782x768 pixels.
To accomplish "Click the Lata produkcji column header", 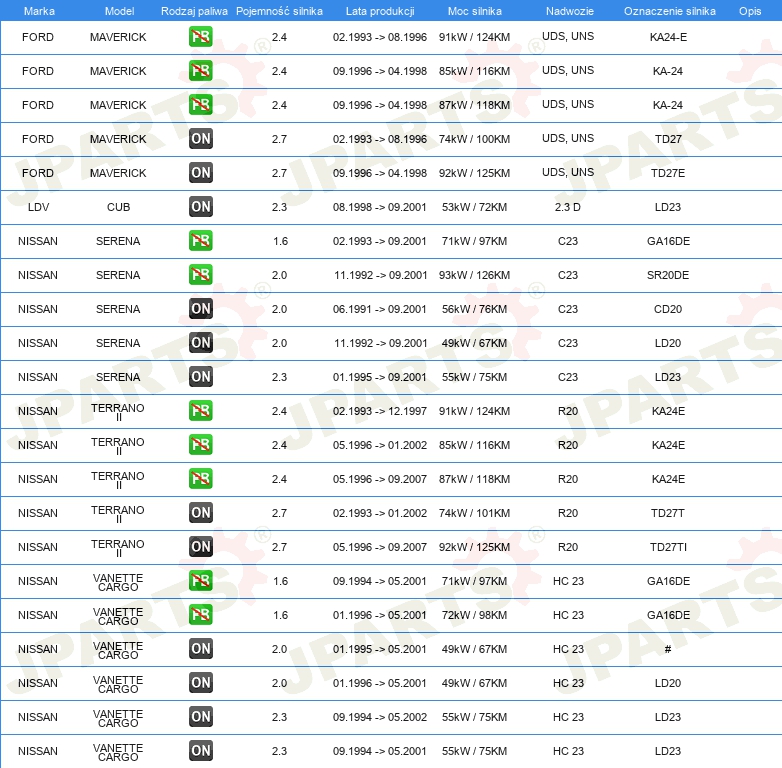I will 380,11.
